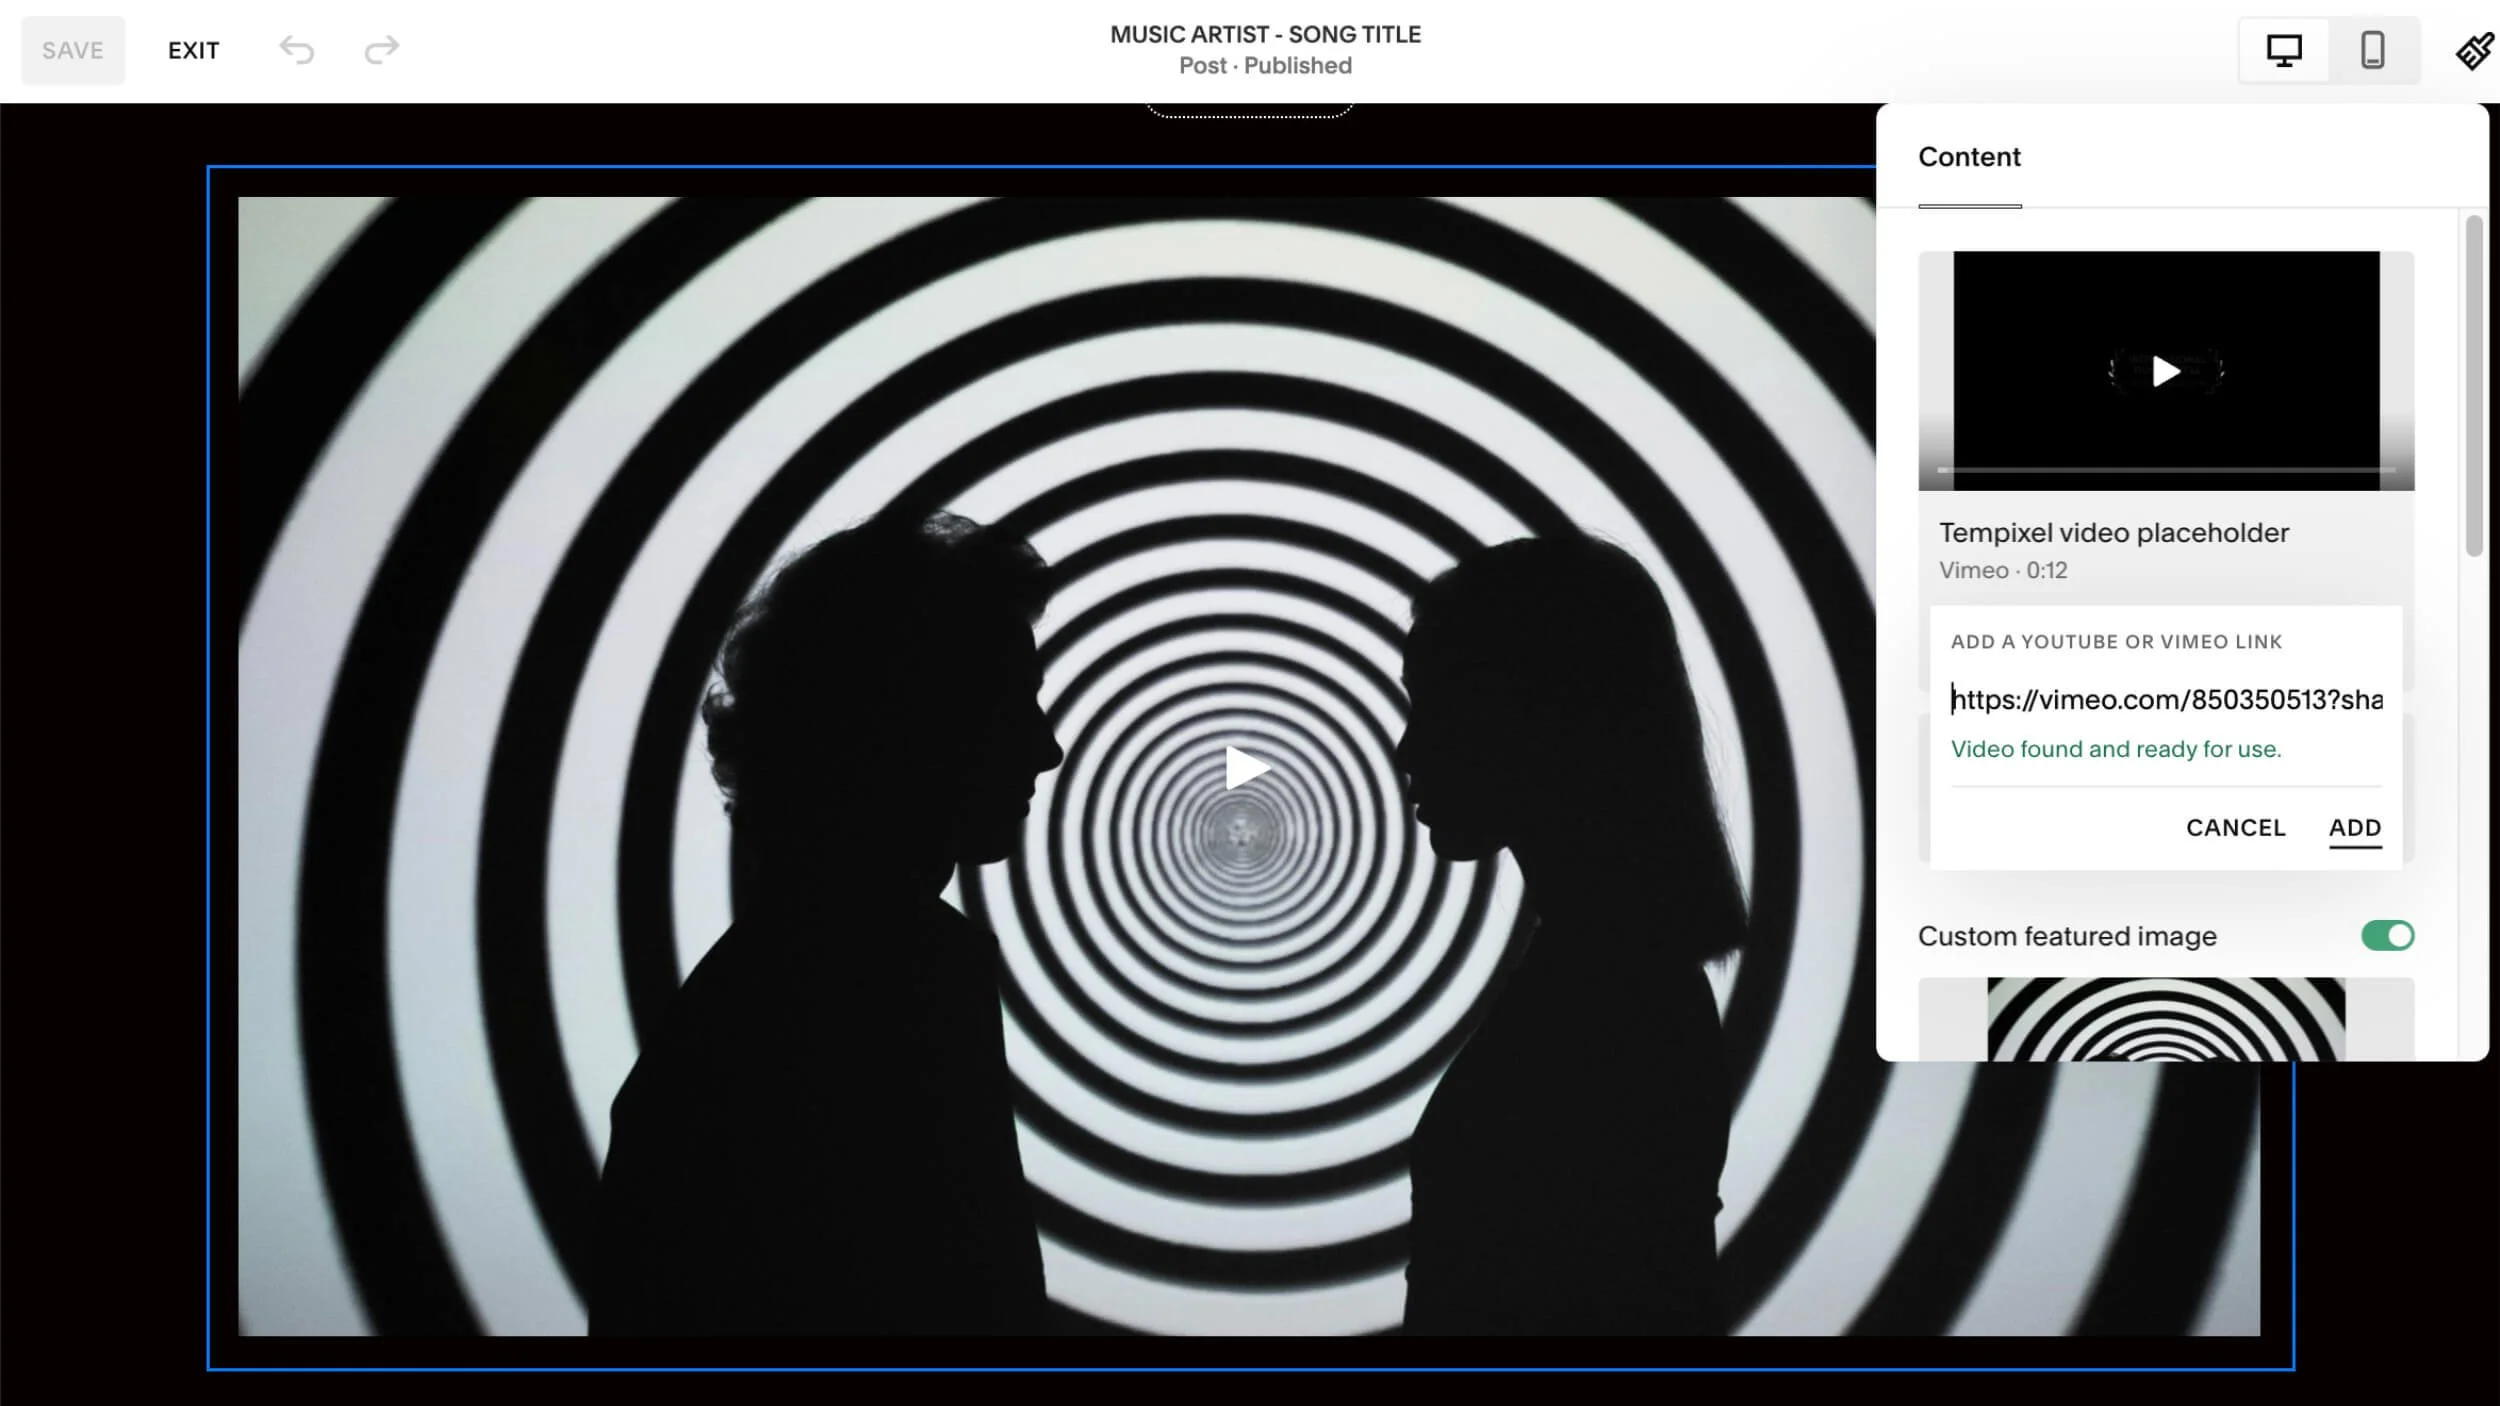Click Tempixel video placeholder title

(x=2113, y=533)
